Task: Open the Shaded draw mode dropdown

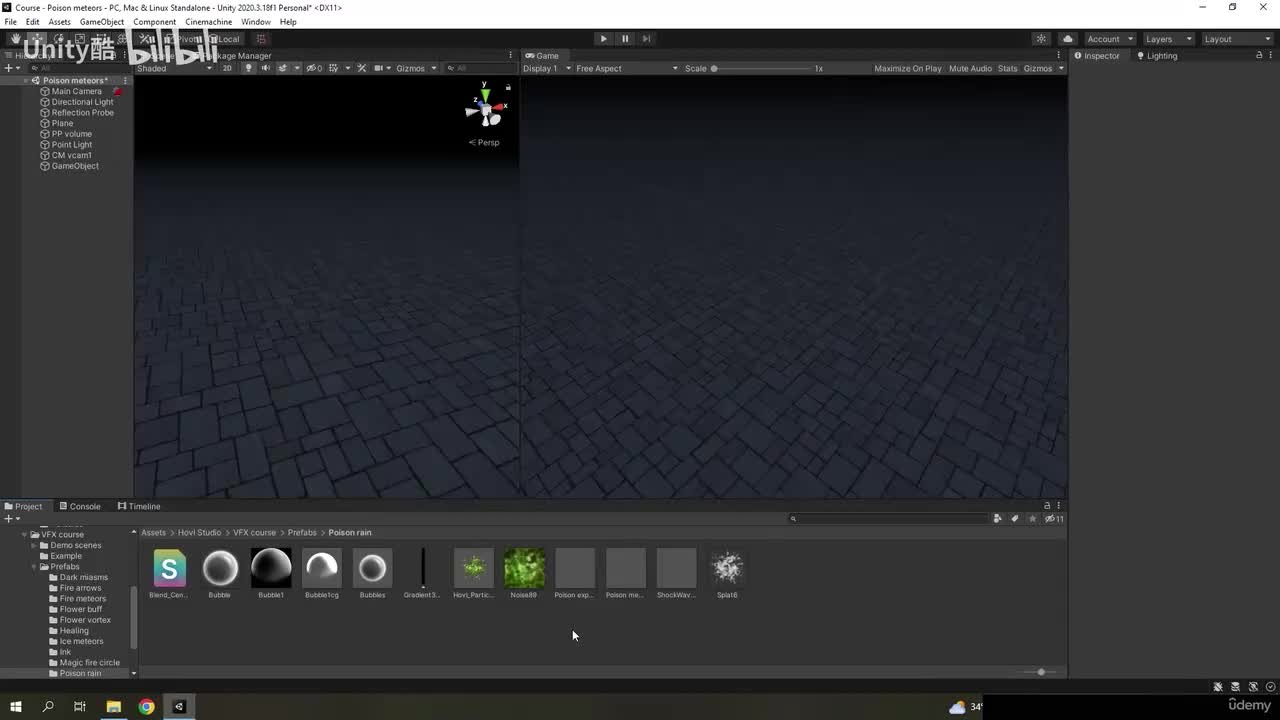Action: click(174, 68)
